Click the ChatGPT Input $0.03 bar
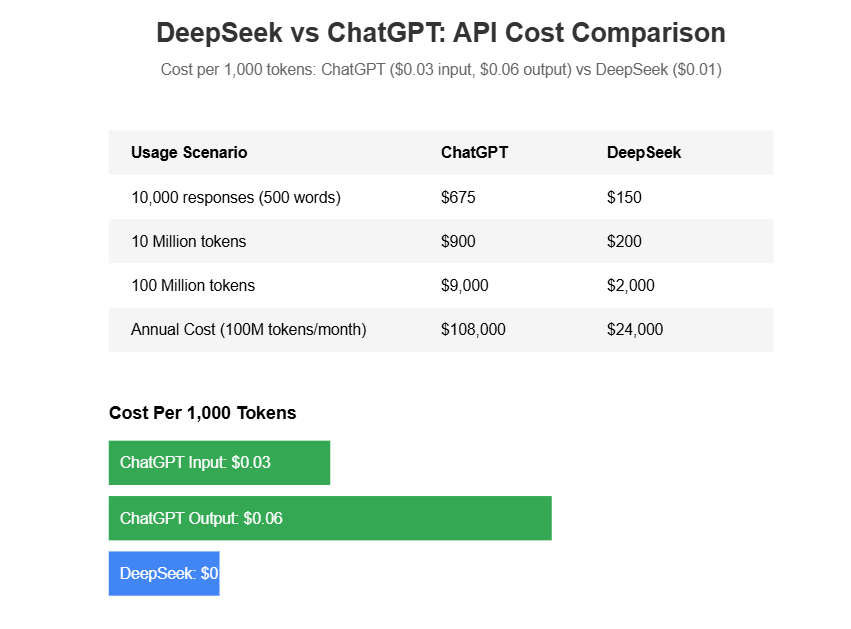 click(x=219, y=462)
